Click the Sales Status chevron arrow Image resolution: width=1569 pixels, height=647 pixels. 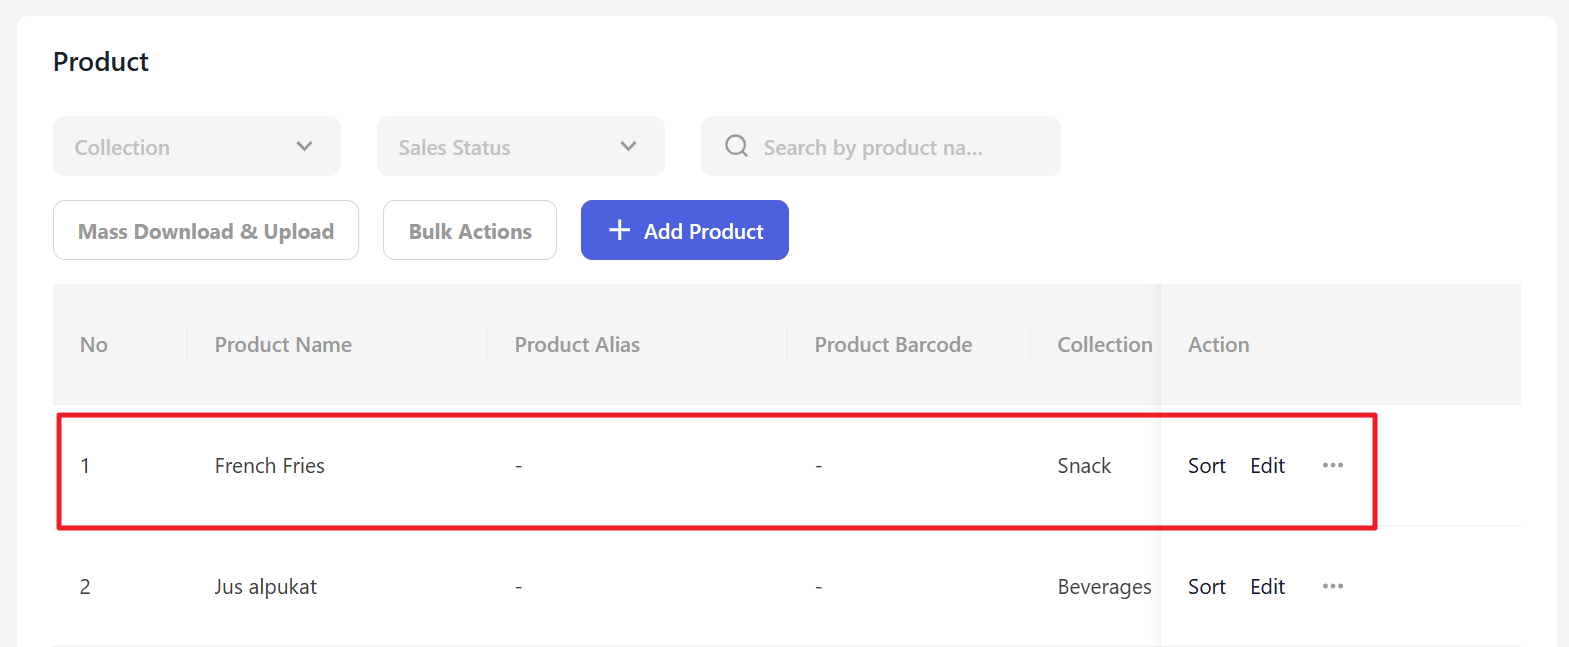tap(628, 146)
